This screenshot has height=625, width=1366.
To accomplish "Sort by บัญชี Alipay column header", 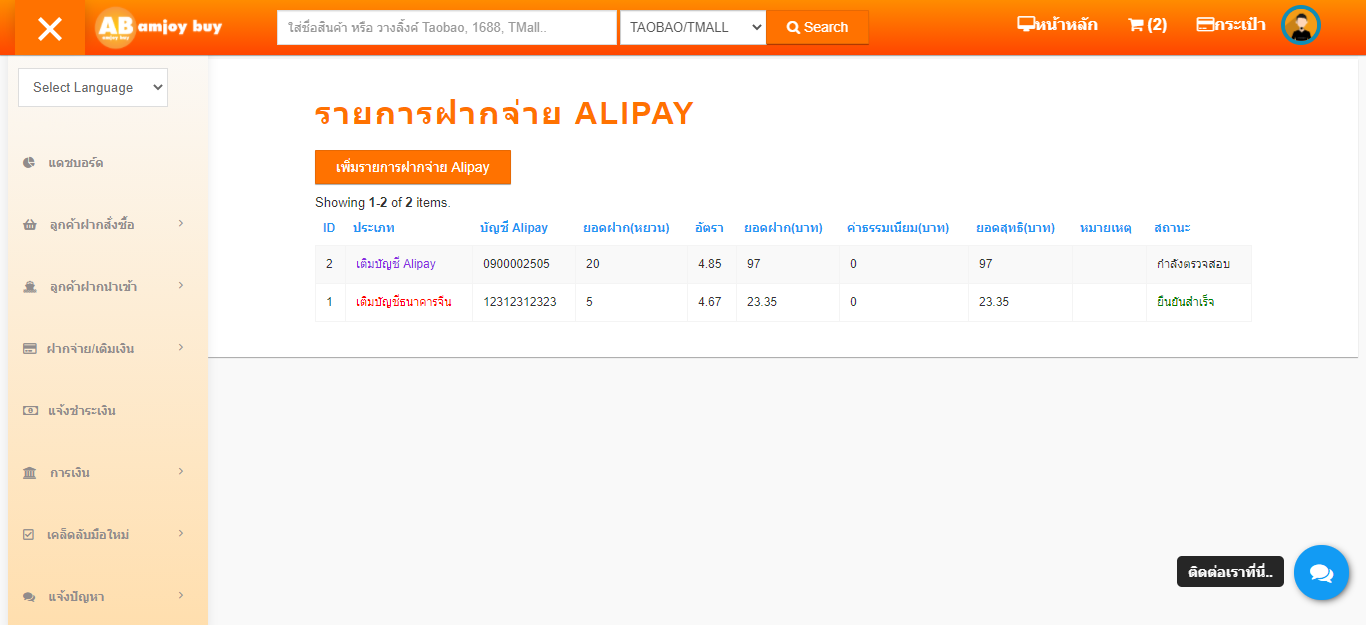I will pyautogui.click(x=514, y=228).
